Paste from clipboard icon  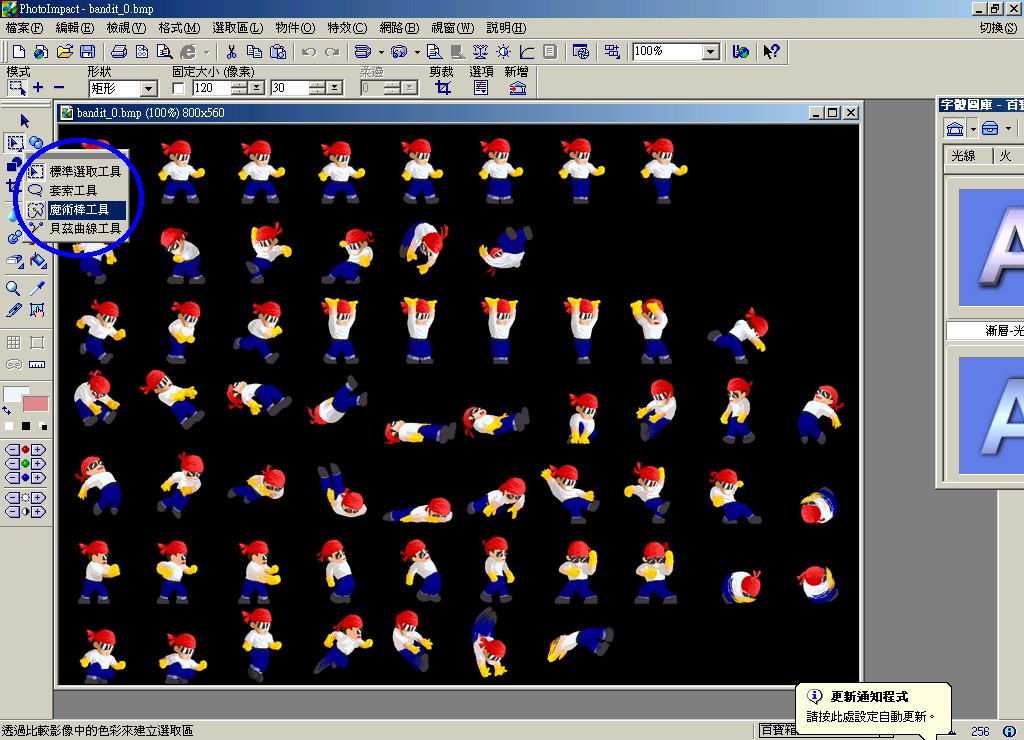(x=278, y=52)
